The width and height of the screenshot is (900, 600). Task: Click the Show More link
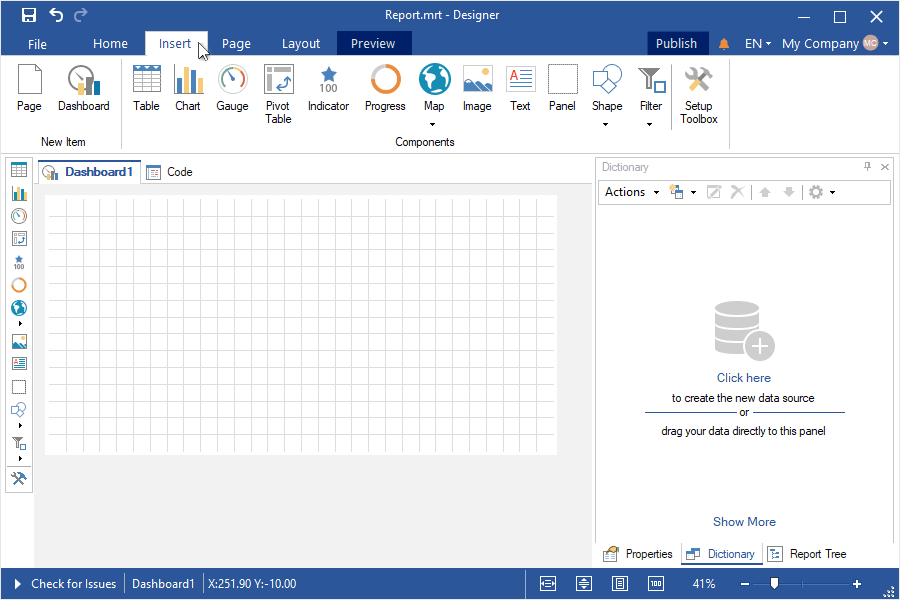pyautogui.click(x=744, y=522)
